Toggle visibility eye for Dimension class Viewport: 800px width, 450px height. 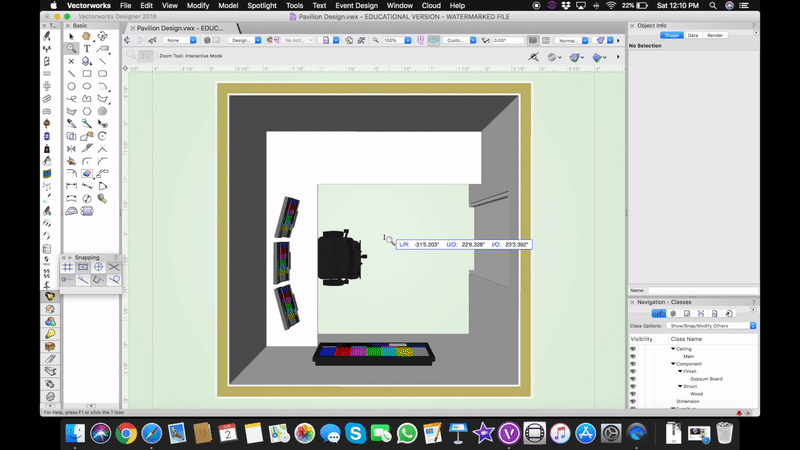coord(633,402)
